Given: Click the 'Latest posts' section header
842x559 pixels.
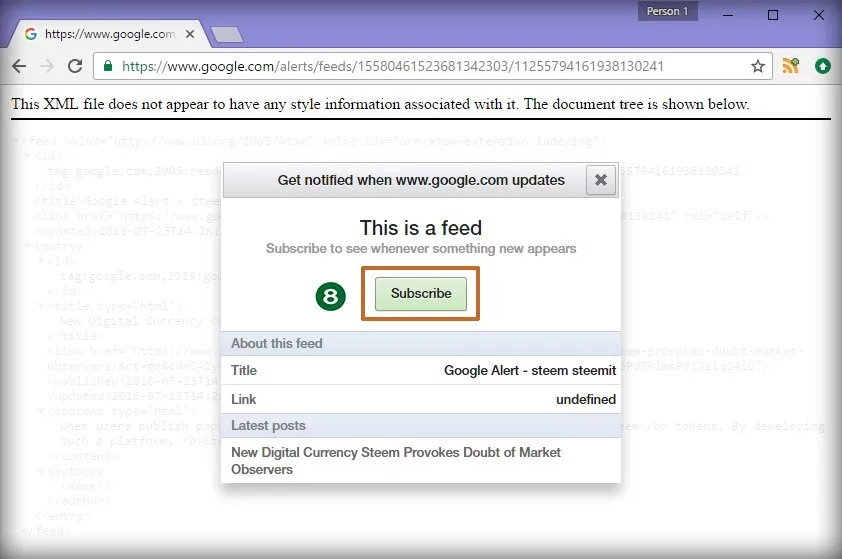Looking at the screenshot, I should point(420,425).
